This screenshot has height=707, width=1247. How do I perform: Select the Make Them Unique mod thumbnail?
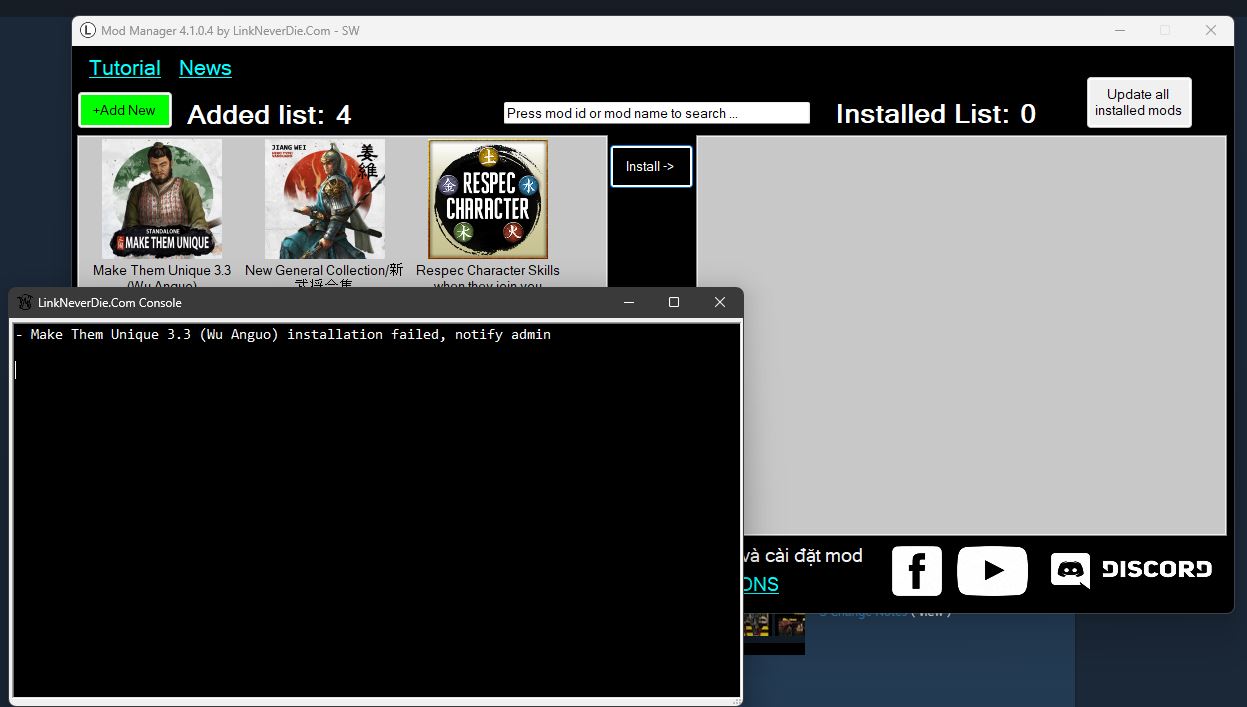[x=162, y=199]
